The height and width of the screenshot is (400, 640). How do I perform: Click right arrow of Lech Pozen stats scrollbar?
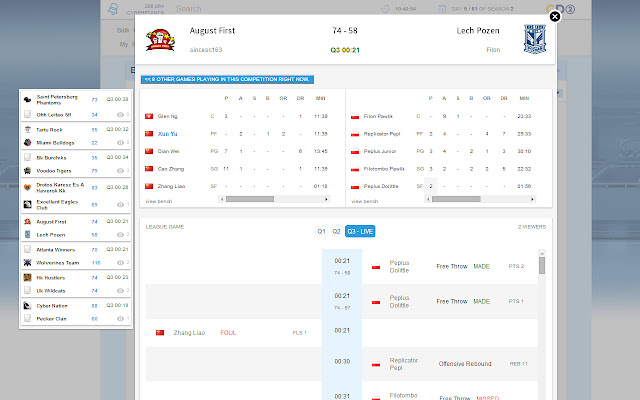pos(532,199)
